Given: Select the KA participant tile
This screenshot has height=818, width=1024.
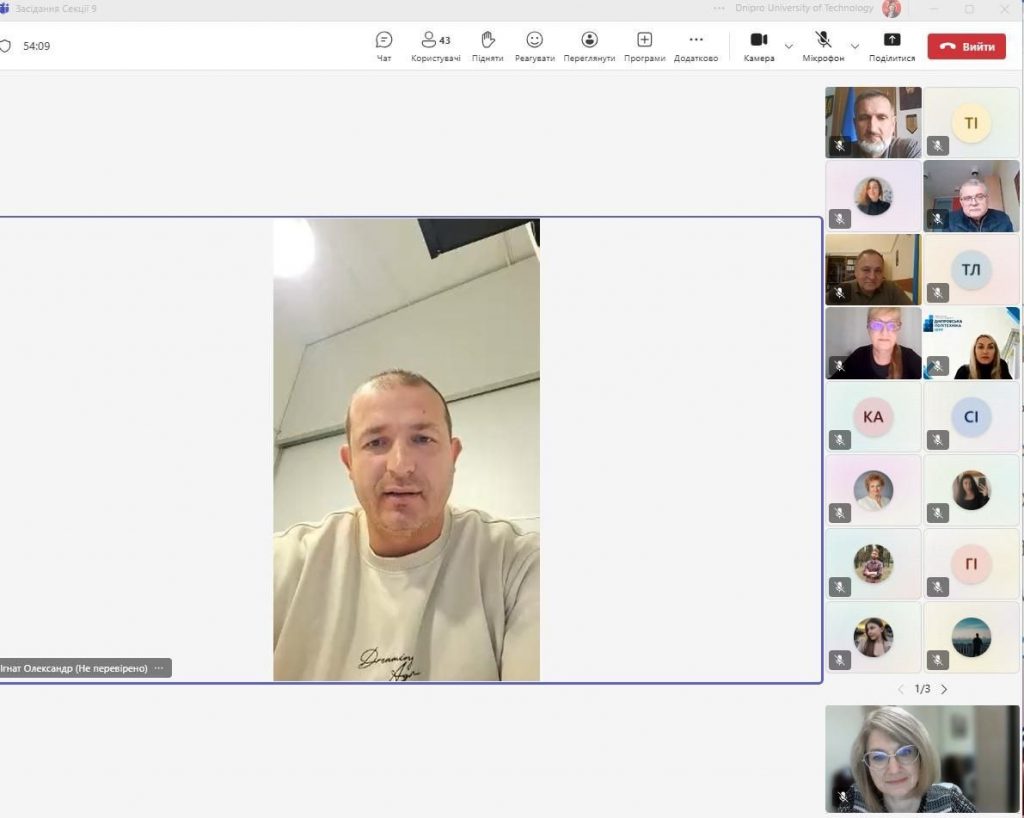Looking at the screenshot, I should pos(873,417).
